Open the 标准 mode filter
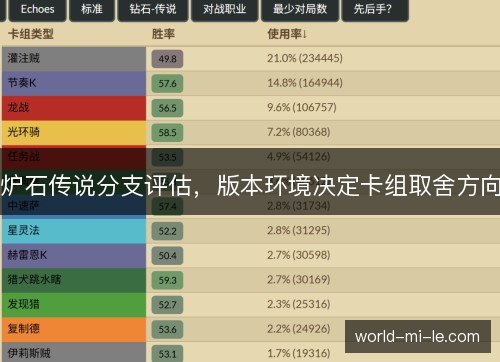 click(x=92, y=9)
